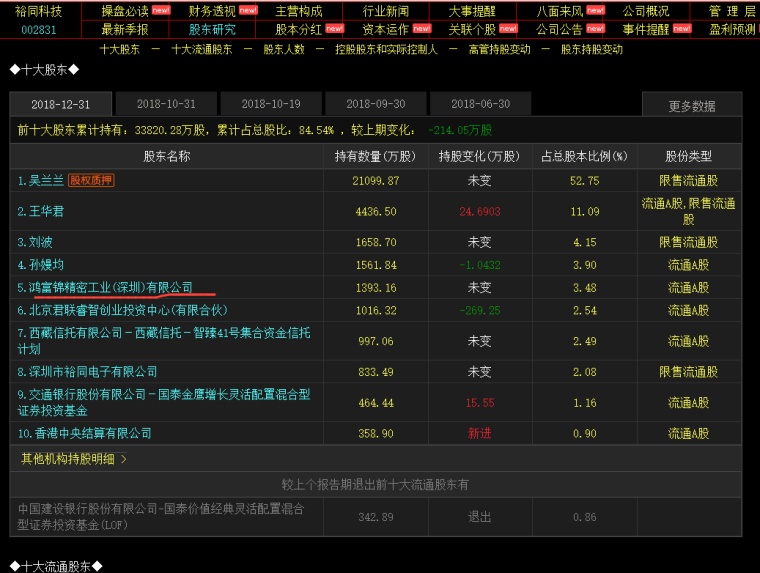760x573 pixels.
Task: Open shareholder 吴兰兰
Action: [46, 180]
